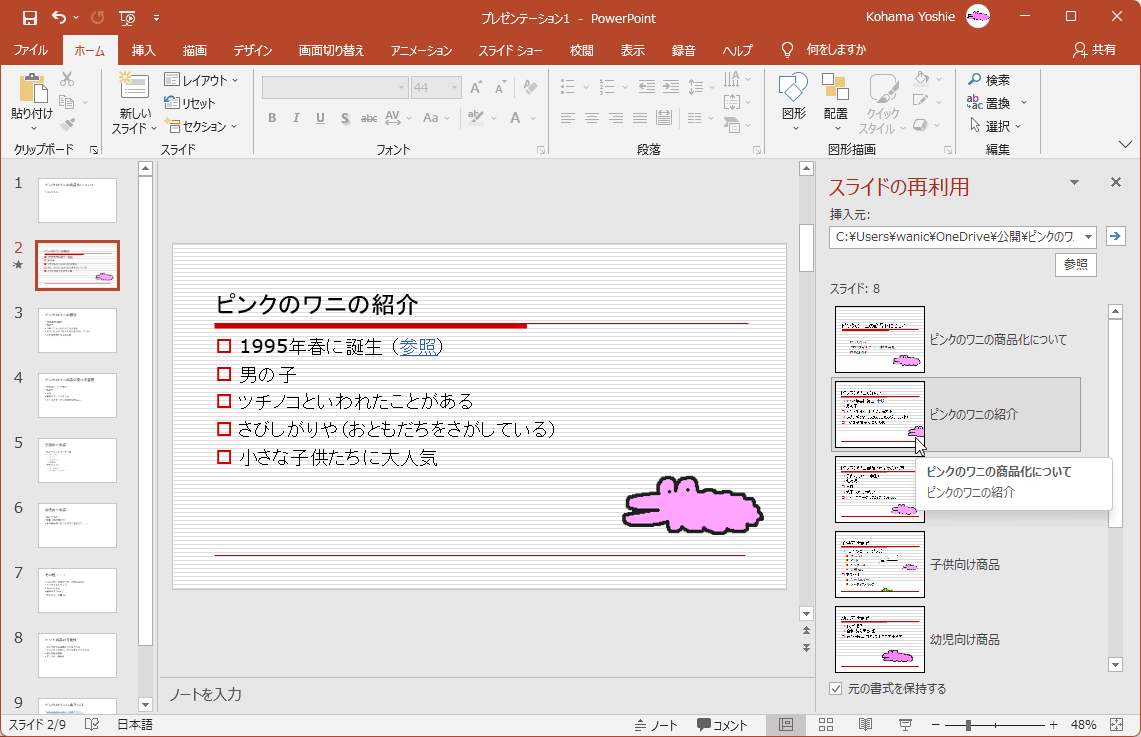1141x737 pixels.
Task: Click the Browse button in Reuse Slides
Action: 1075,265
